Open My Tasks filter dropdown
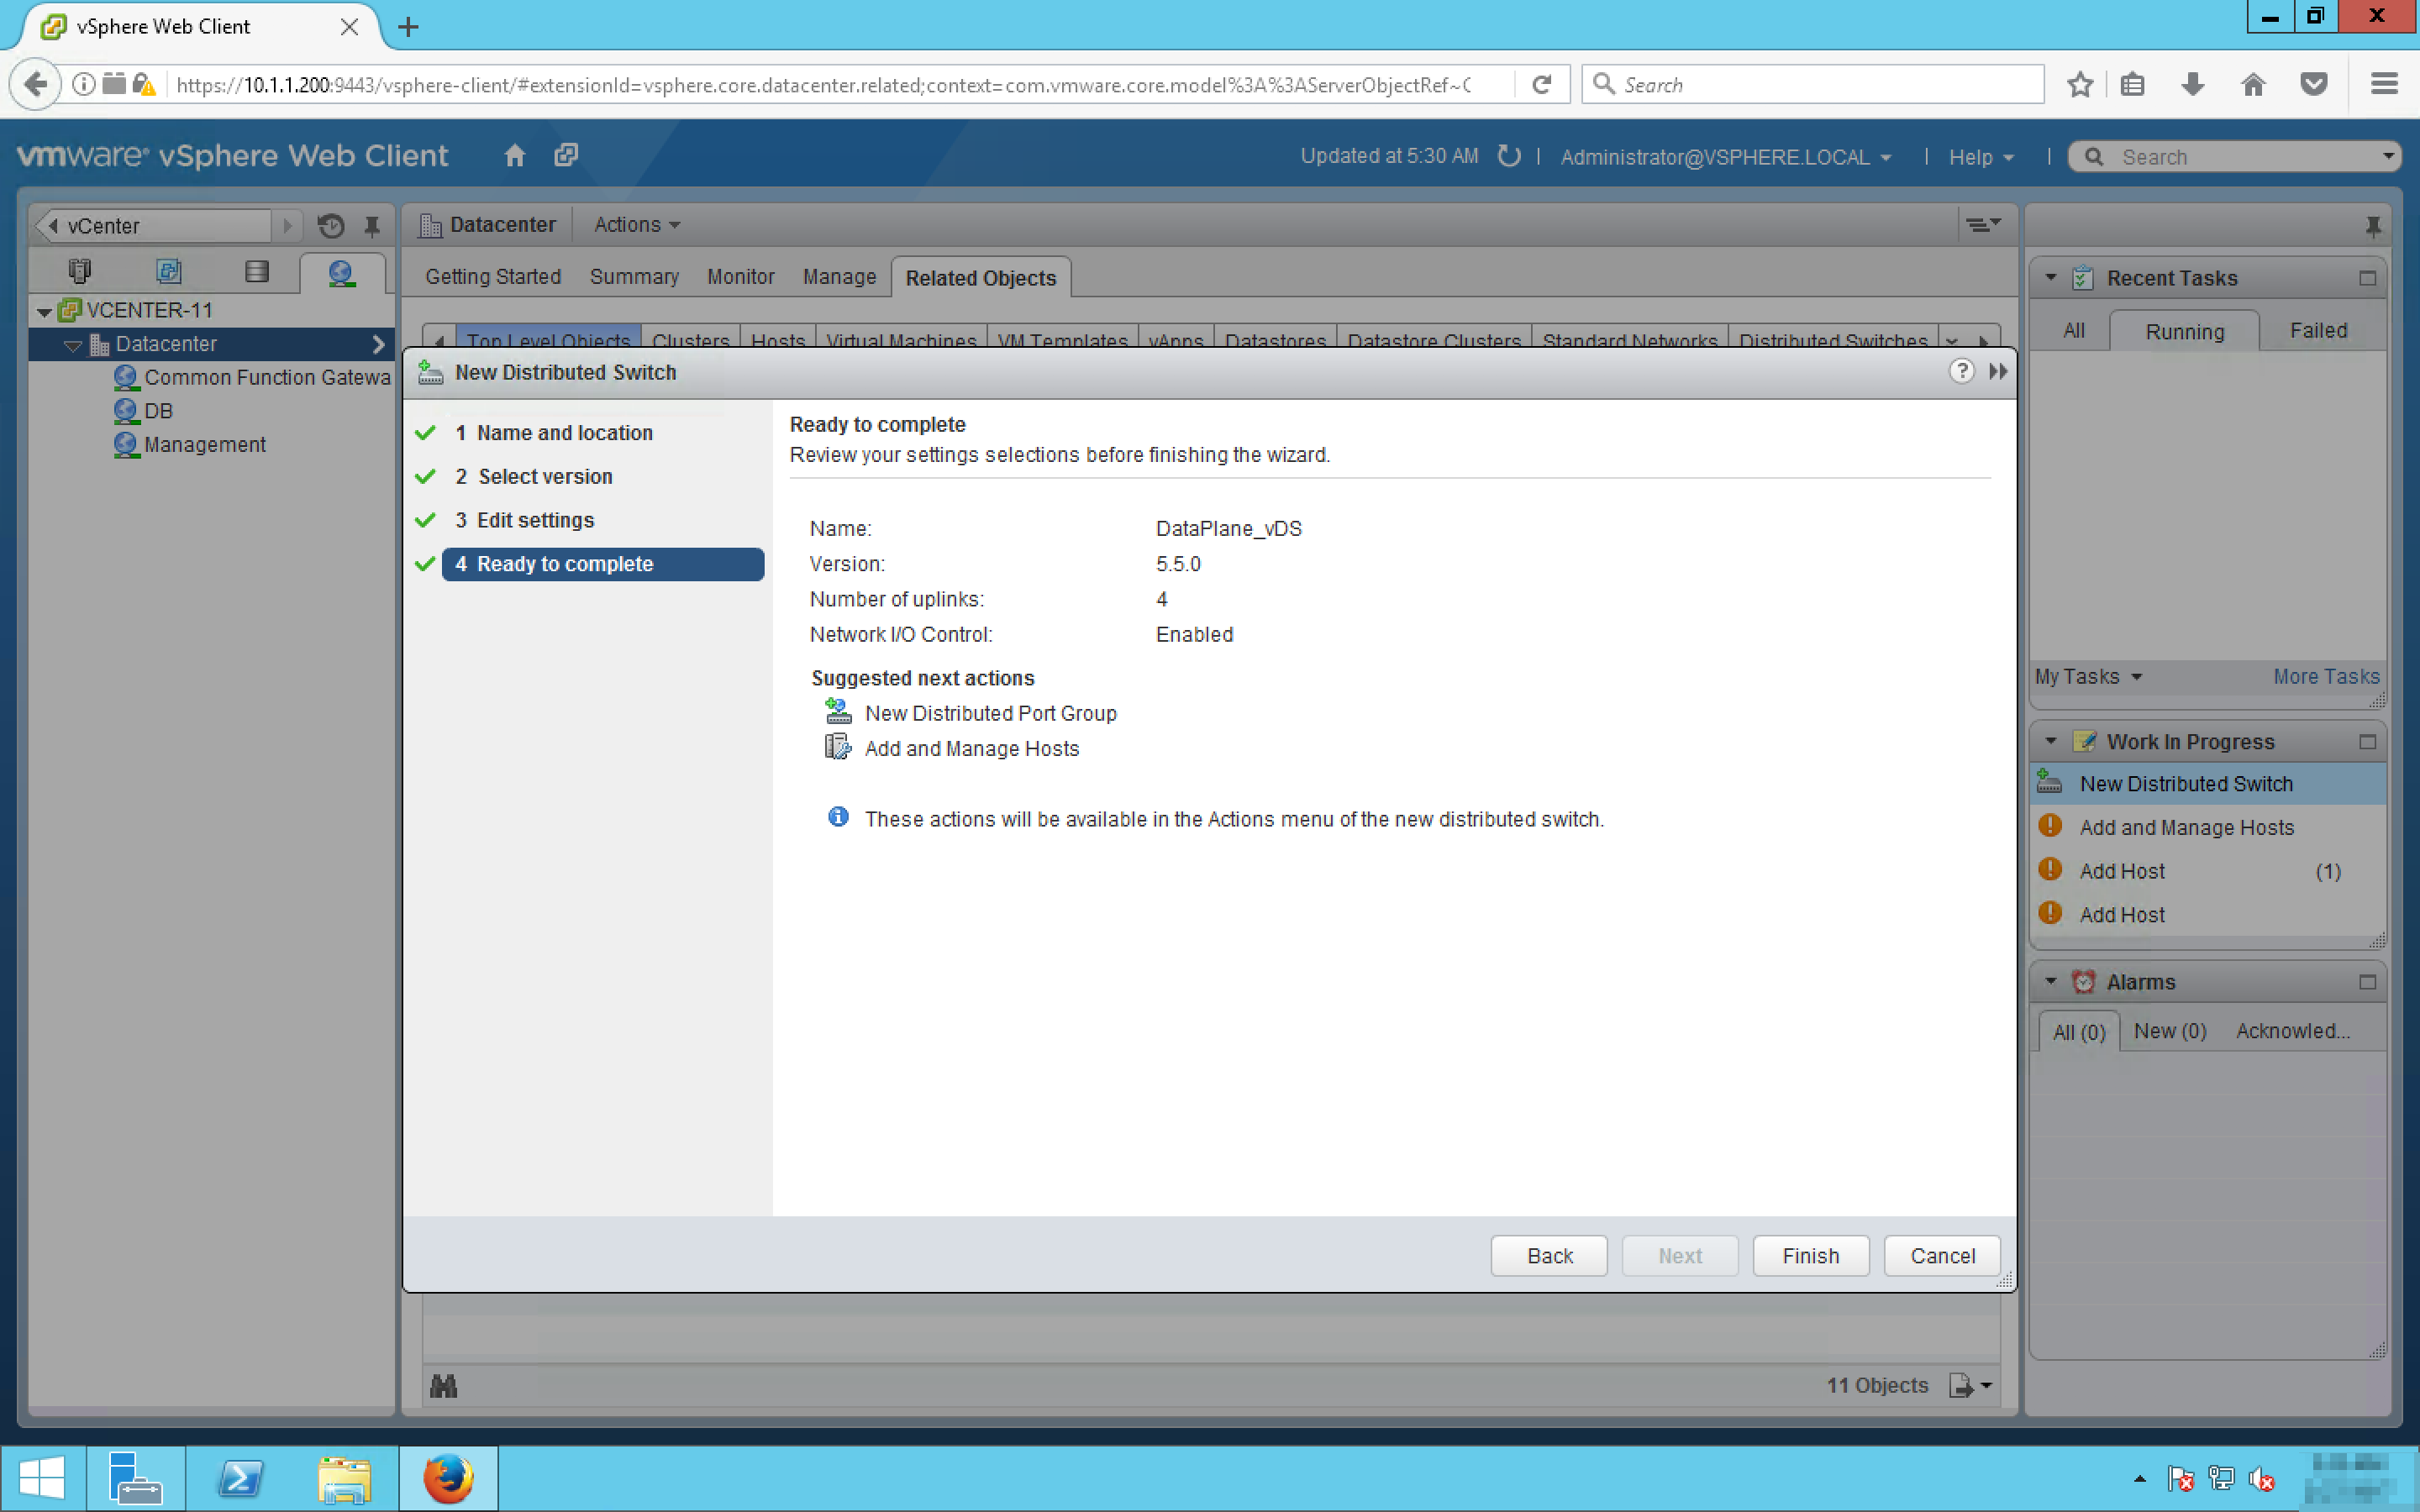 click(x=2088, y=677)
